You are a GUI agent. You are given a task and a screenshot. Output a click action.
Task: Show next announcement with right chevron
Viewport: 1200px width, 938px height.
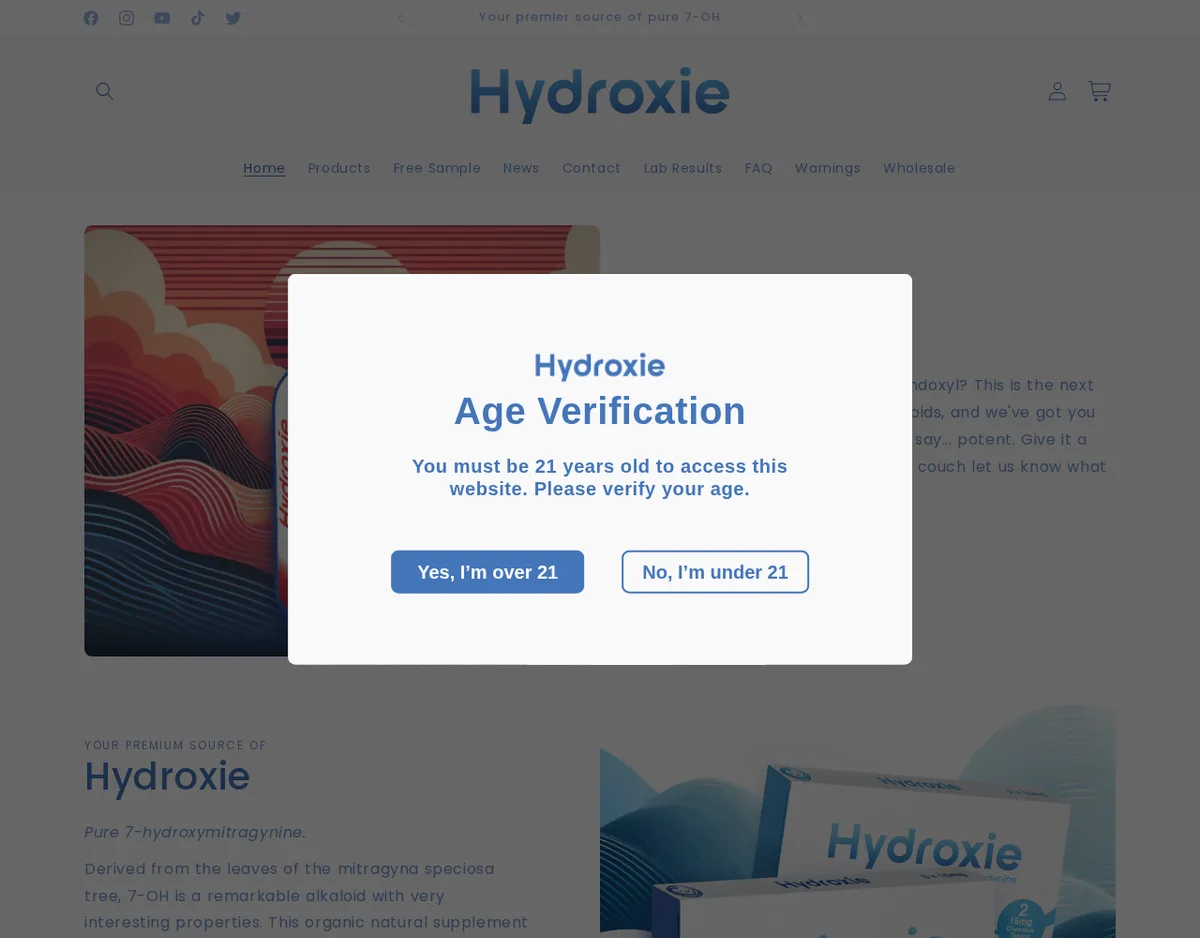(799, 18)
